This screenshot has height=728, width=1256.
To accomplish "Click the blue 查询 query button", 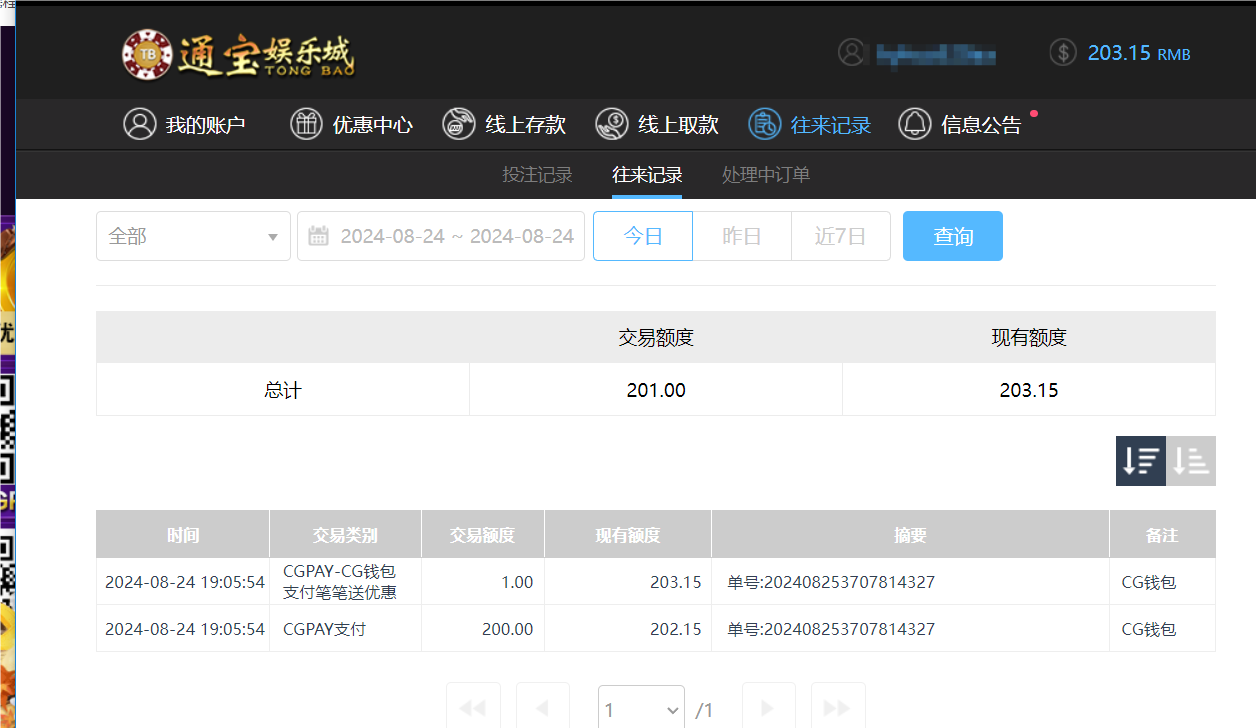I will pos(952,236).
